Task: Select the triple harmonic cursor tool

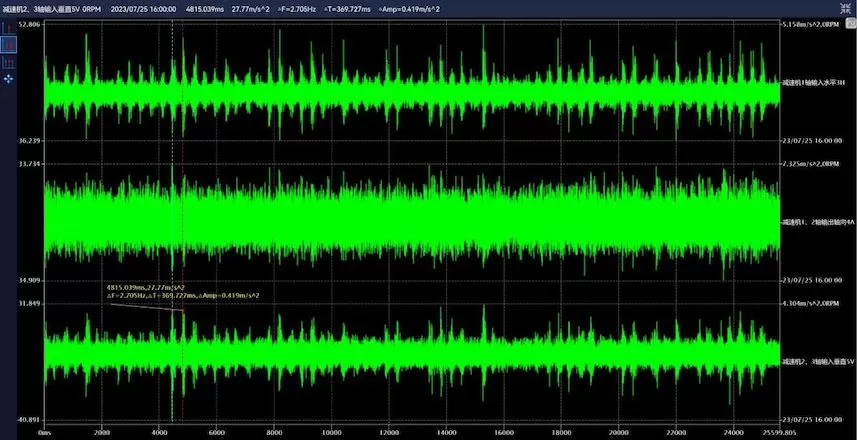Action: pos(10,61)
